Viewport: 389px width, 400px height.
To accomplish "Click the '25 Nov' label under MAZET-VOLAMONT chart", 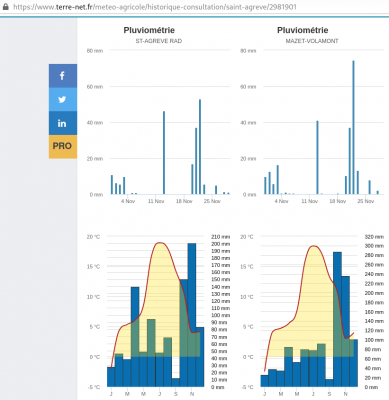I will point(366,201).
